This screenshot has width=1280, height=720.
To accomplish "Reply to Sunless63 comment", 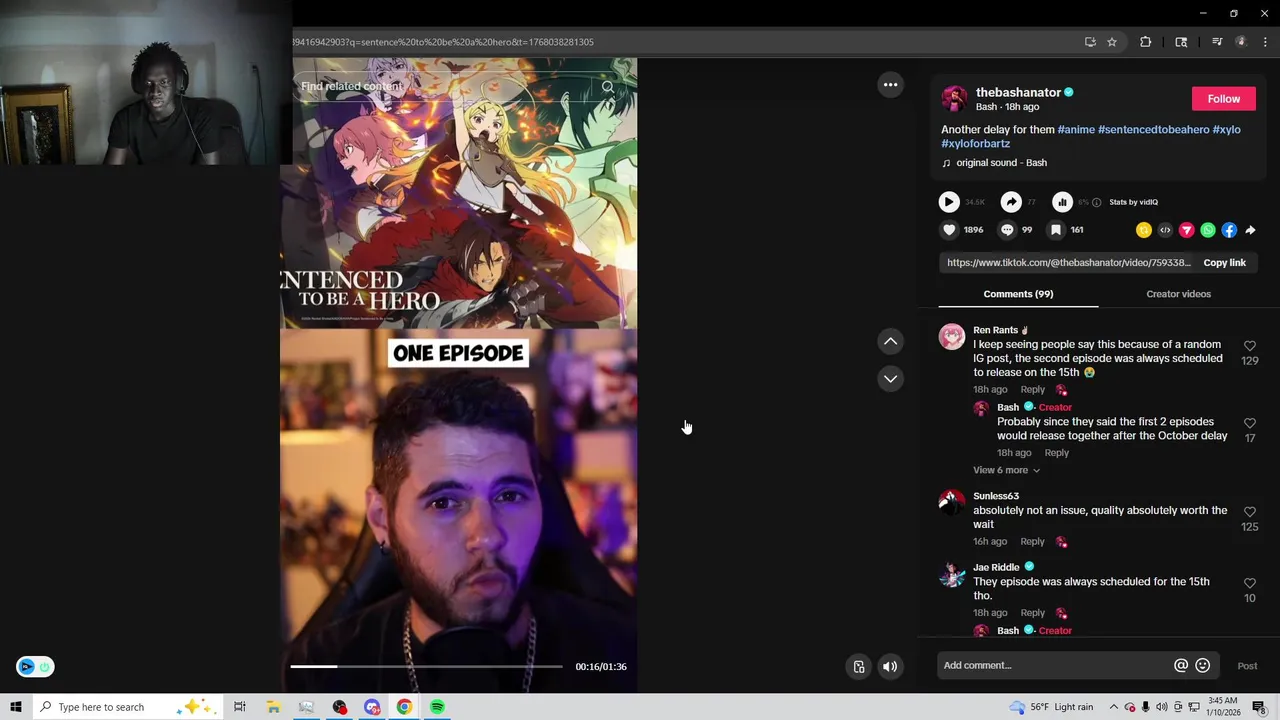I will click(1032, 542).
